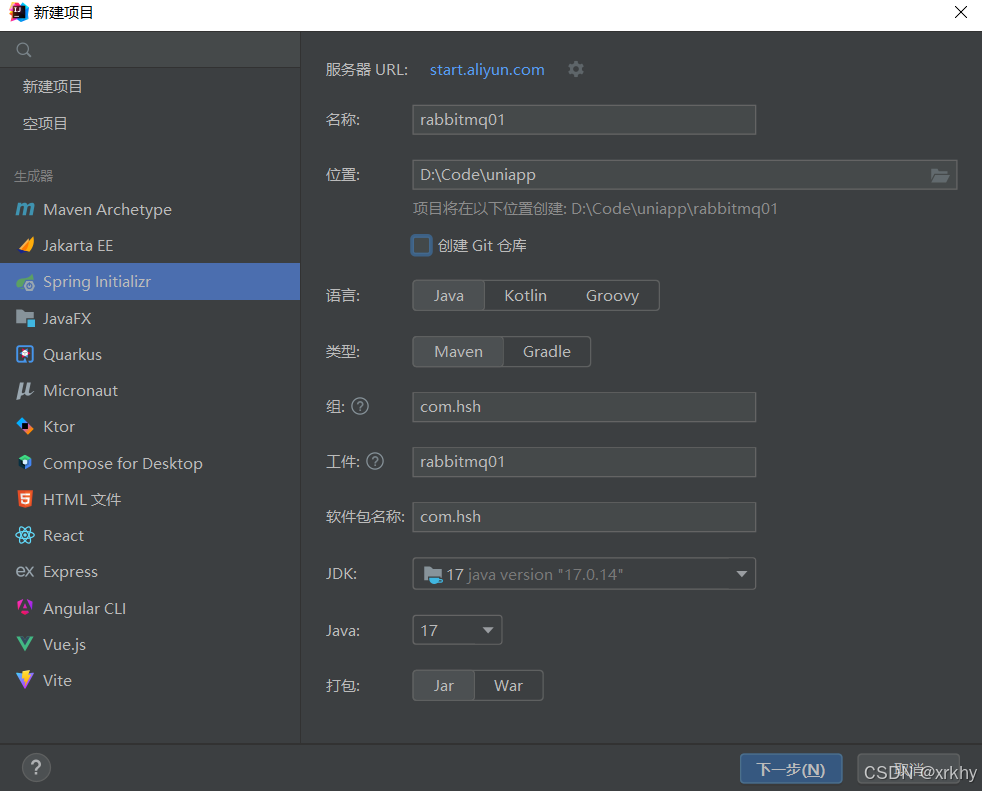Select 空项目 in the left list
This screenshot has height=791, width=982.
[x=45, y=123]
